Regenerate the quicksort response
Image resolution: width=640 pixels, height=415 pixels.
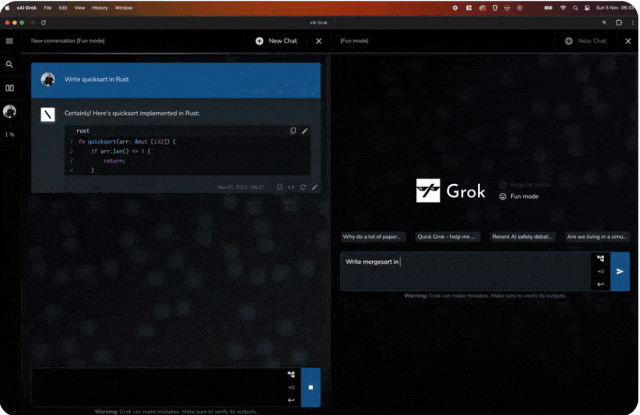coord(303,187)
